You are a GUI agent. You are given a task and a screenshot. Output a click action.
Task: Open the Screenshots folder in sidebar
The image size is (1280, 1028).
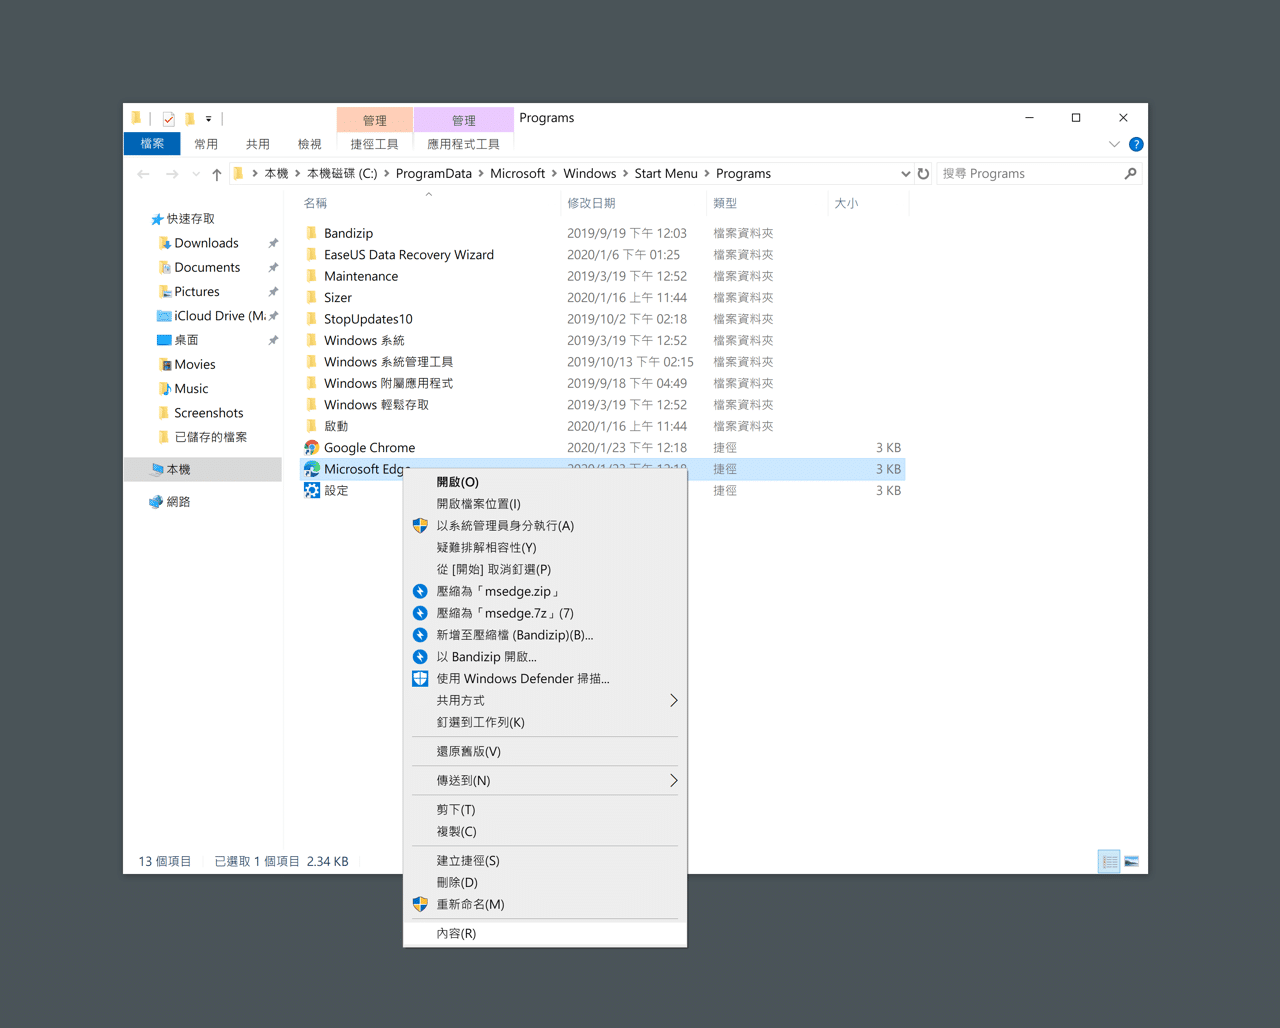pos(208,413)
